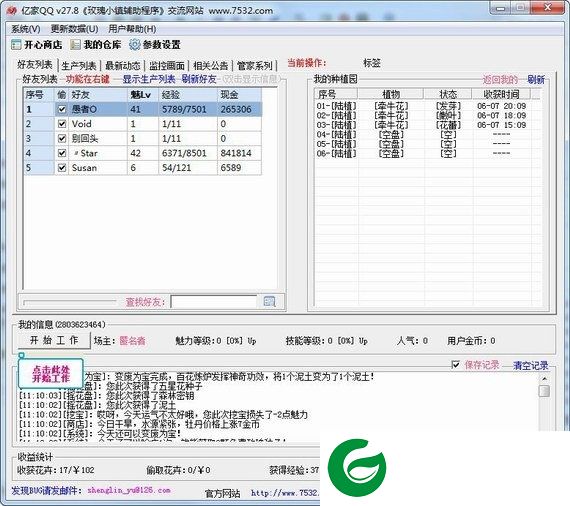Click the 状态 column header in garden
The height and width of the screenshot is (506, 570).
pos(448,95)
